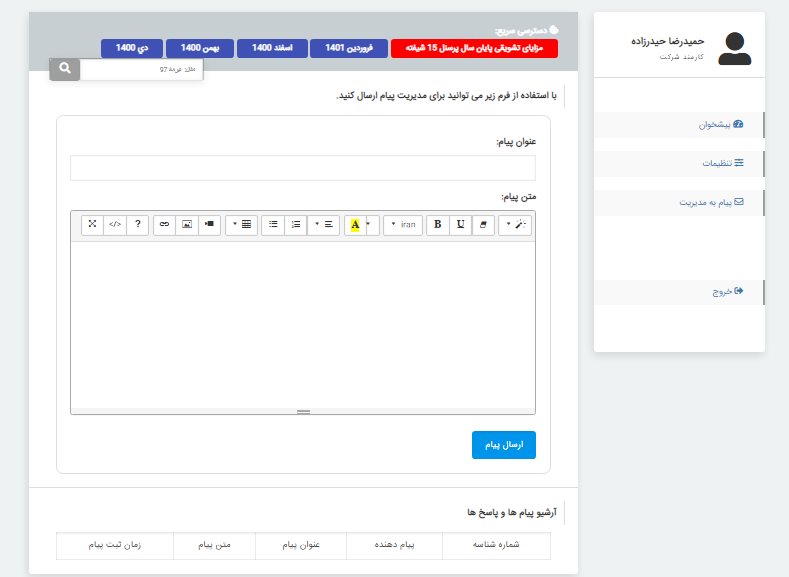This screenshot has width=789, height=577.
Task: Open paragraph alignment dropdown
Action: point(324,224)
